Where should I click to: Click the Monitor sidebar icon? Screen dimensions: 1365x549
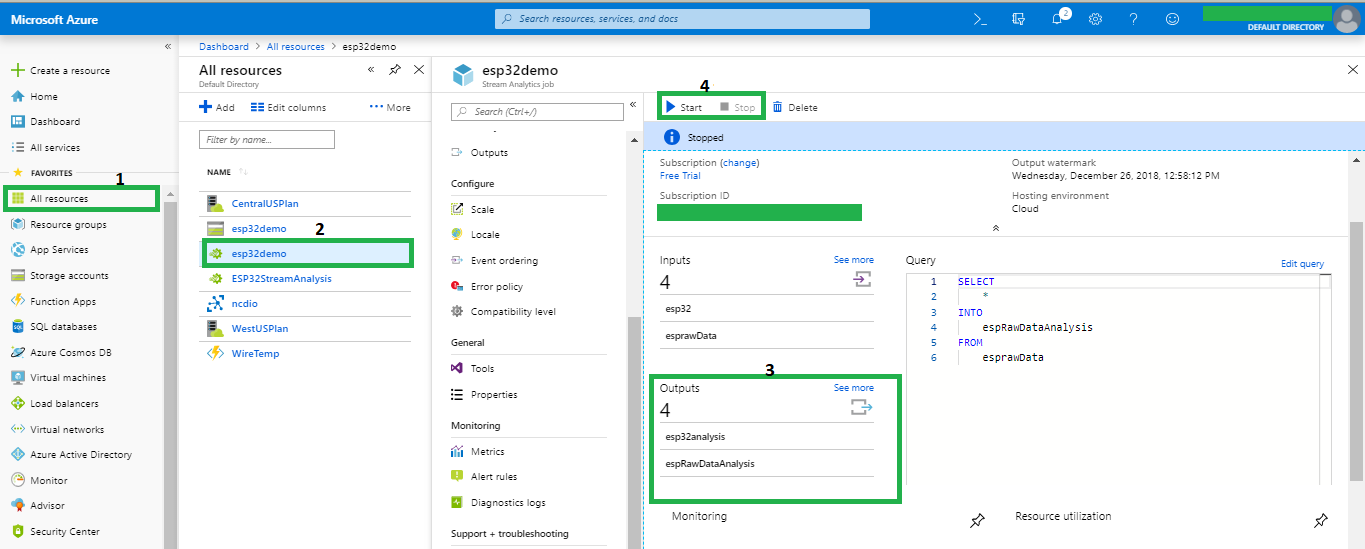click(x=17, y=481)
